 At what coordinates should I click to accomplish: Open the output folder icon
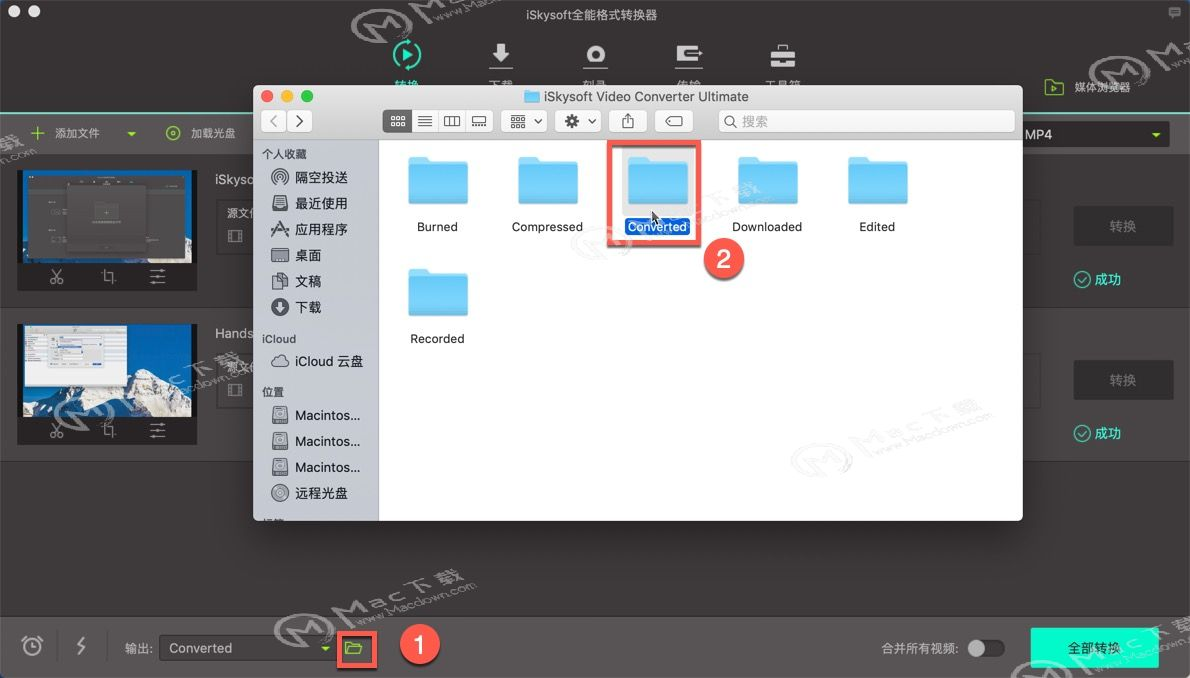[354, 648]
